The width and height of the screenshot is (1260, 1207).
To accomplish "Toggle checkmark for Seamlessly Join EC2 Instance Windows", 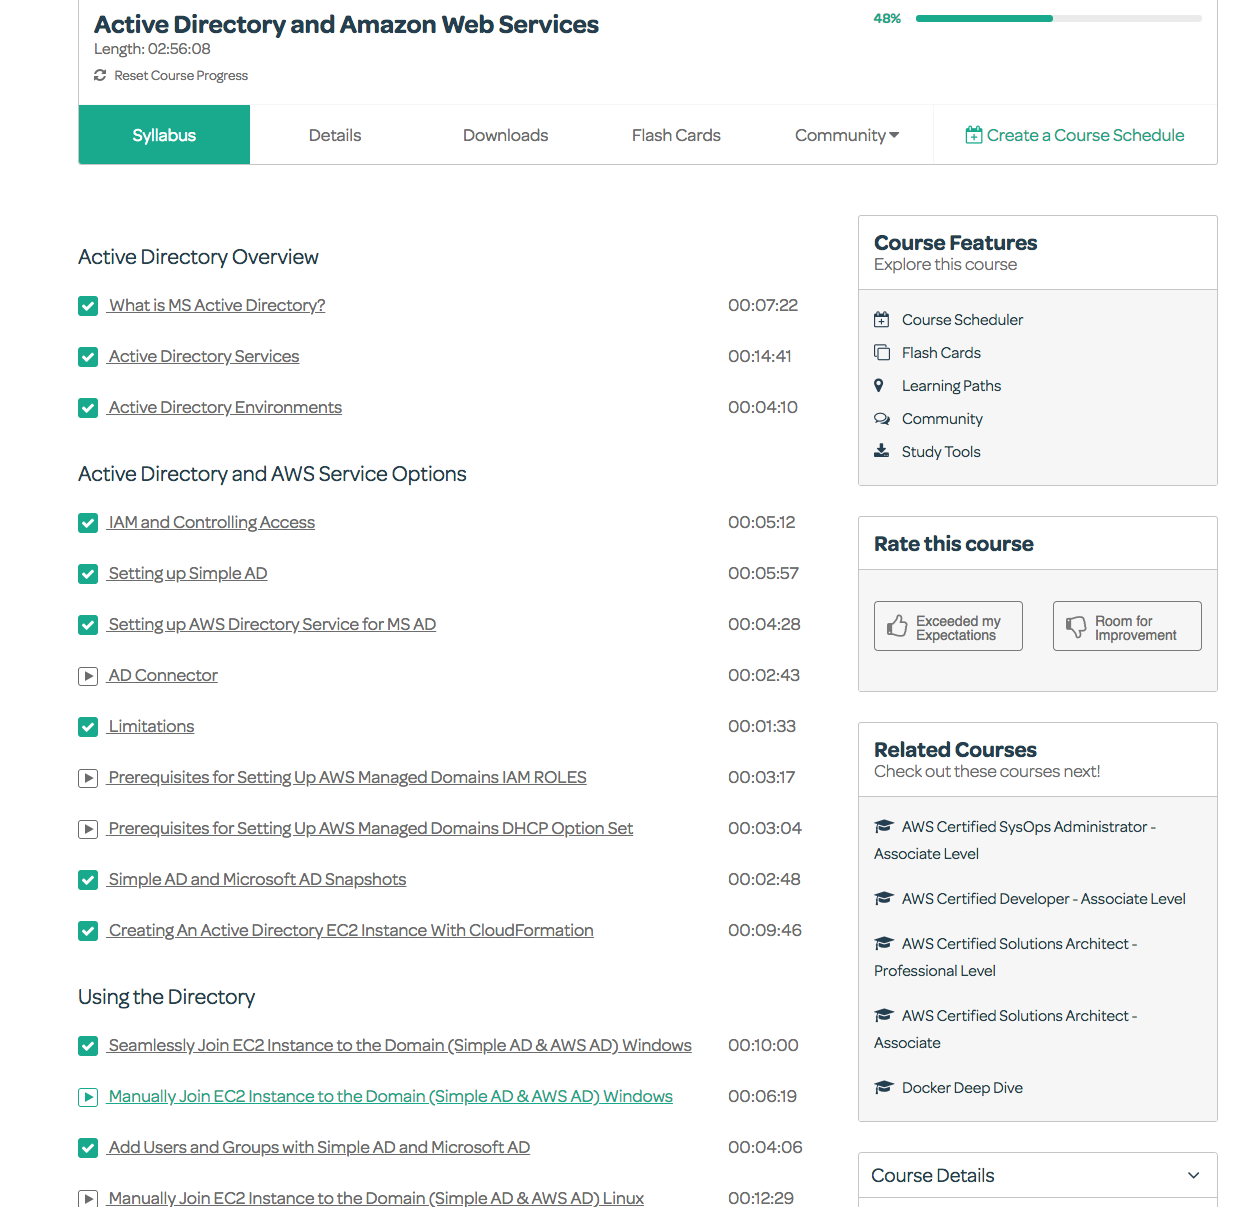I will click(x=88, y=1046).
